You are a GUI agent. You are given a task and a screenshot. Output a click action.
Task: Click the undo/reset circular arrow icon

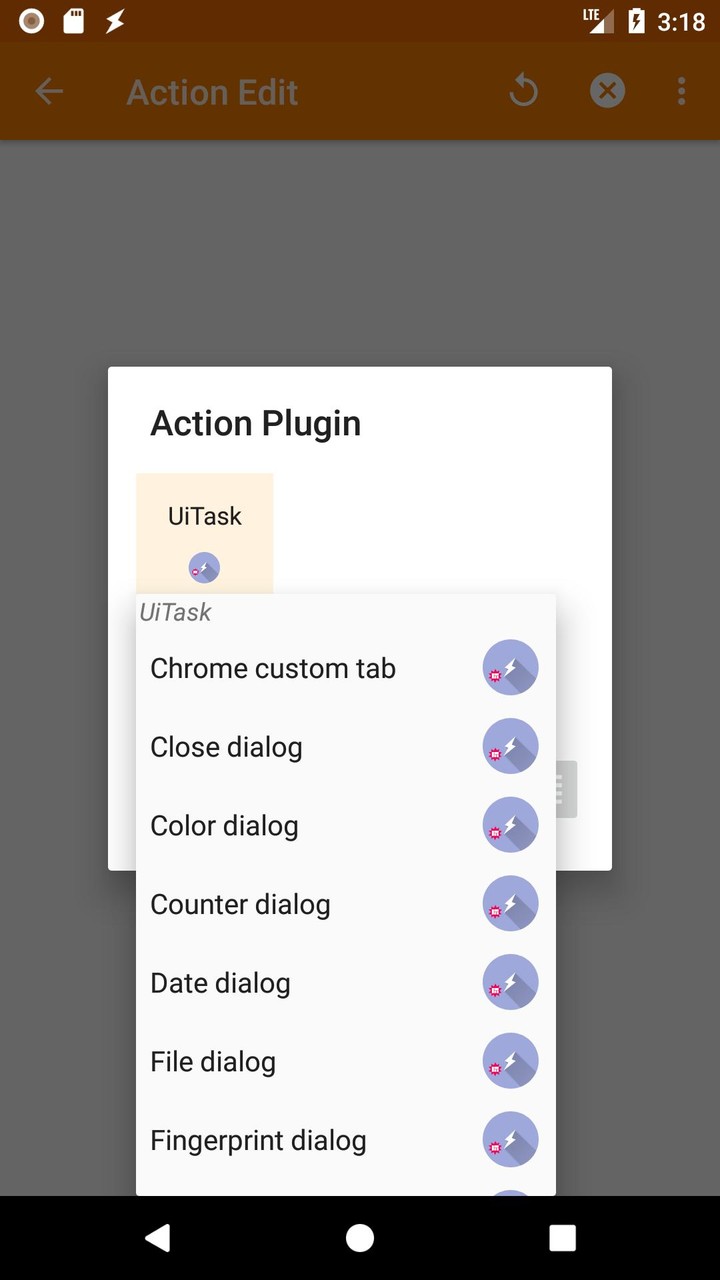point(523,92)
